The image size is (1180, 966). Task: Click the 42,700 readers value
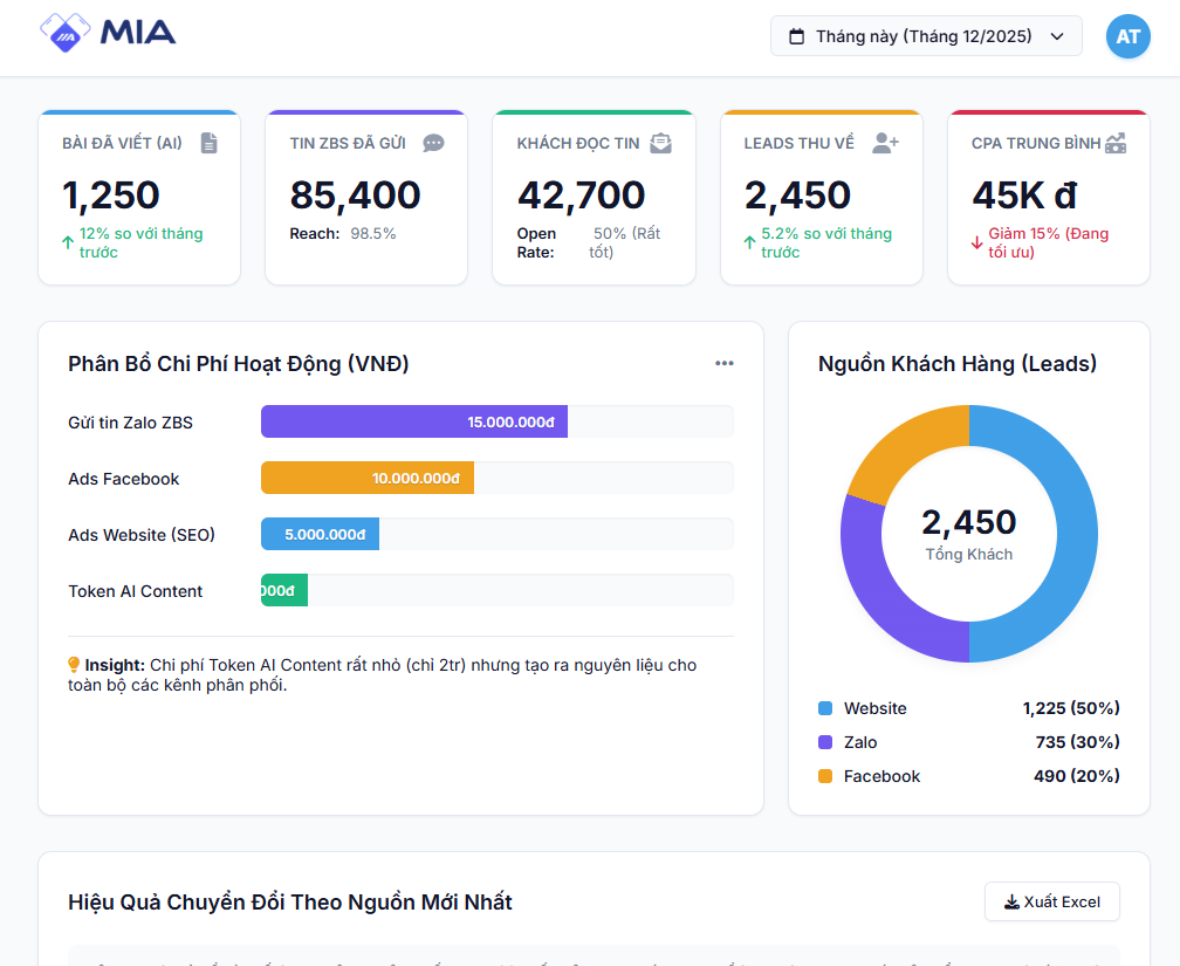[581, 195]
